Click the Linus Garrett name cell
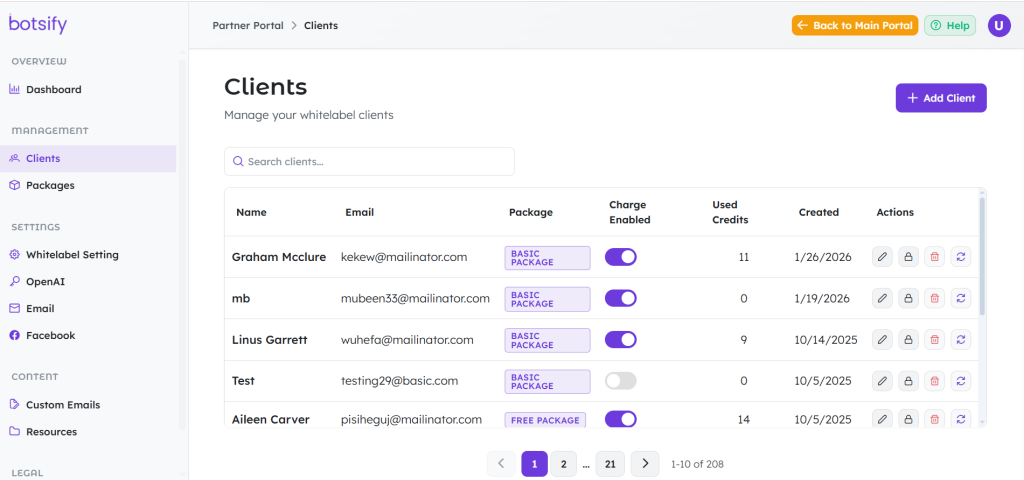Screen dimensions: 1024x480 [x=270, y=340]
